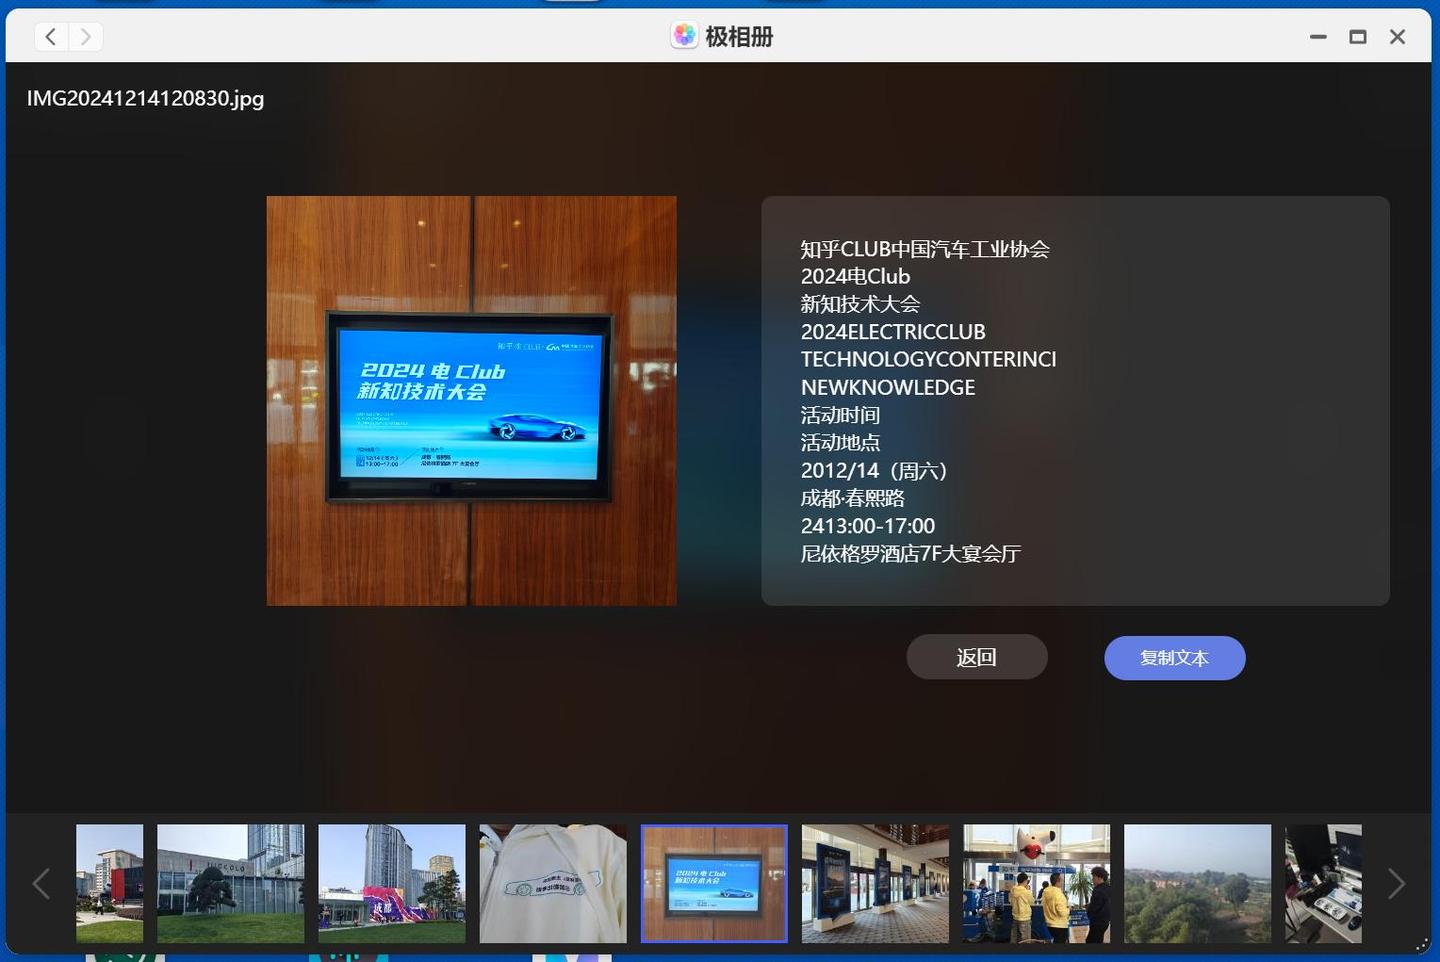Select the white hoodie with car print thumbnail
Screen dimensions: 1440x962
coord(552,883)
